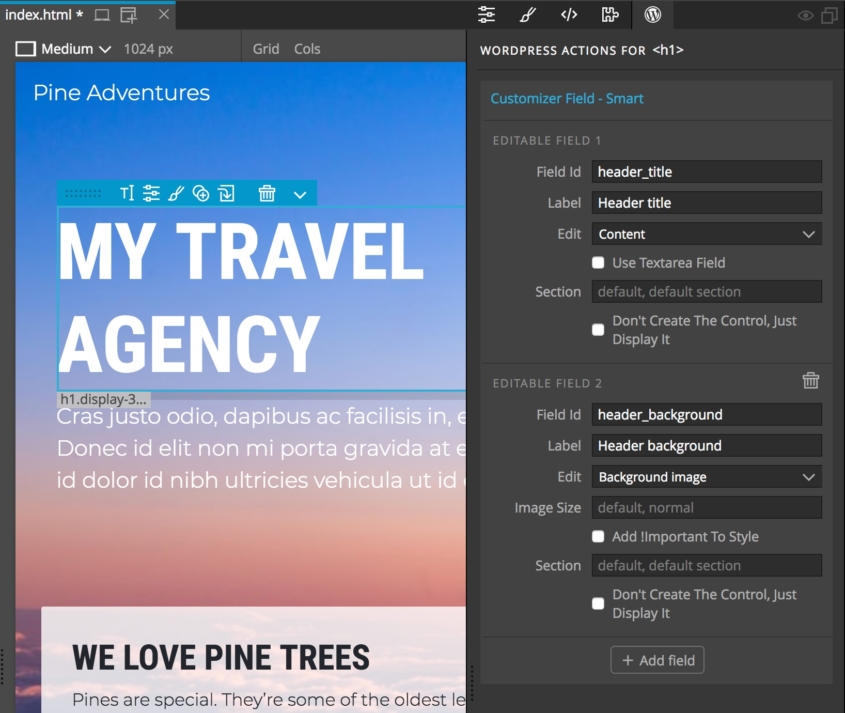This screenshot has height=713, width=845.
Task: Open the Background image edit dropdown
Action: click(x=706, y=477)
